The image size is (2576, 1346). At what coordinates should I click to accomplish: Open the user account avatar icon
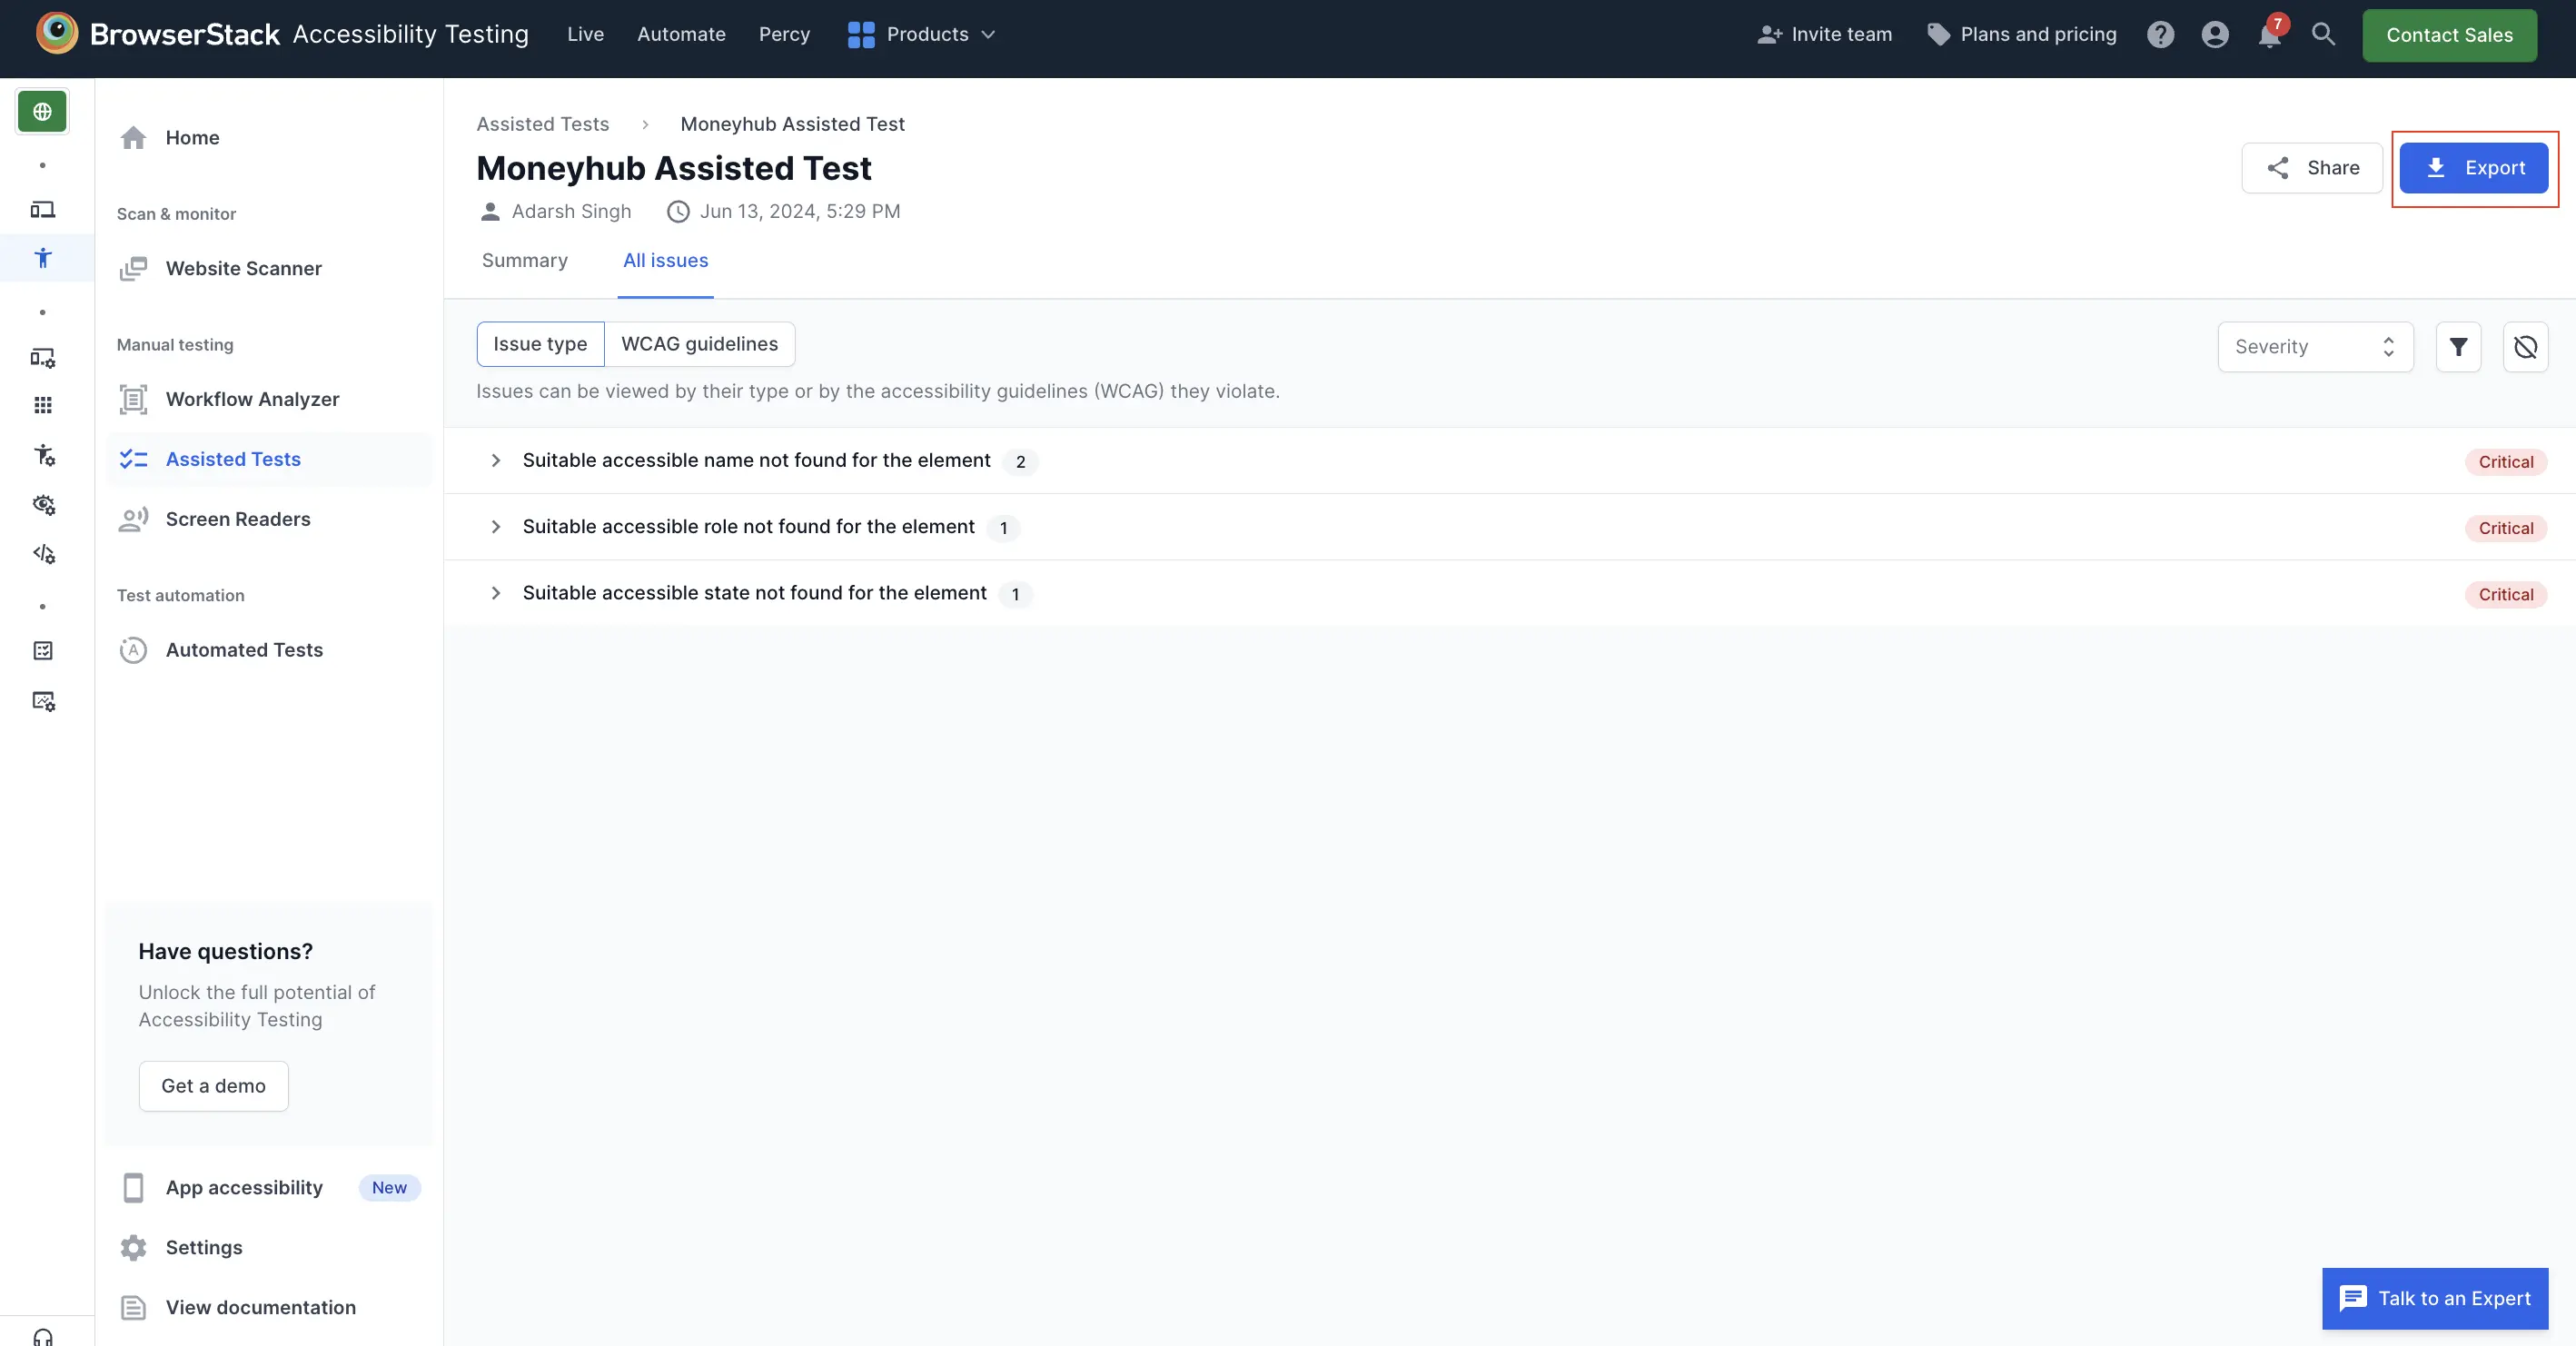click(x=2215, y=35)
